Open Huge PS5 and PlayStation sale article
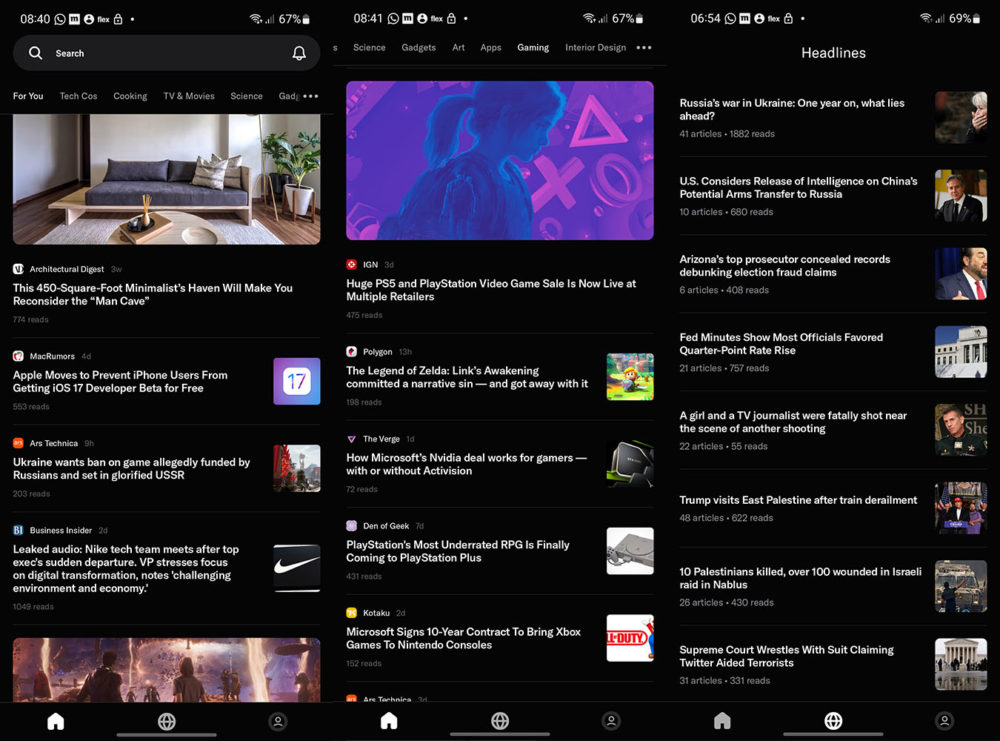This screenshot has height=741, width=1000. pyautogui.click(x=491, y=290)
